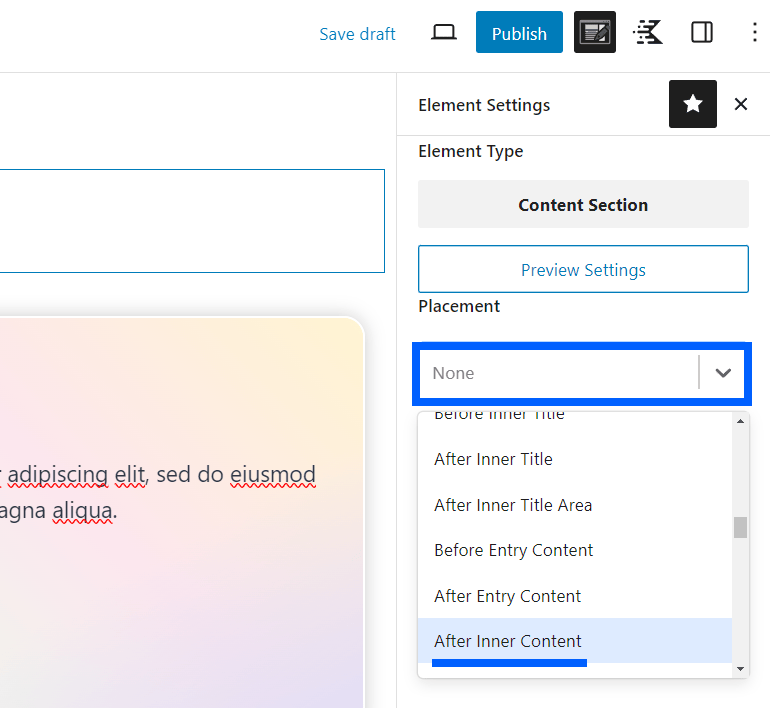Screen dimensions: 770x708
Task: Click the black Element Settings toolbar icon
Action: tap(595, 33)
